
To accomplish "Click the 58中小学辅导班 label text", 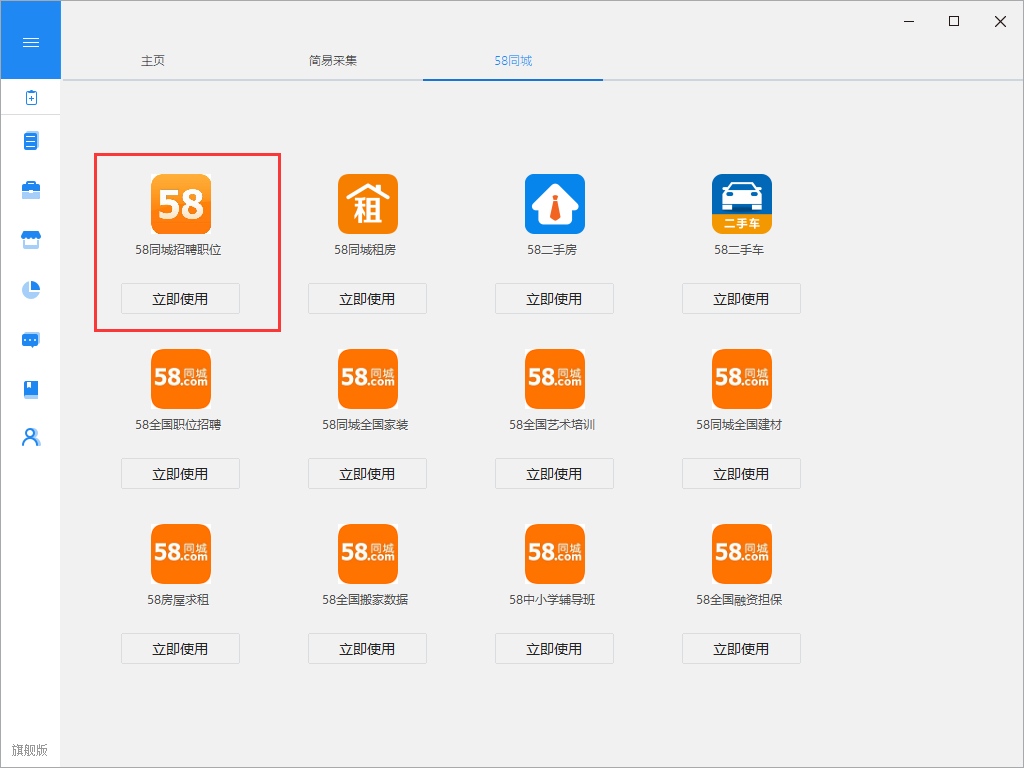I will pyautogui.click(x=552, y=600).
